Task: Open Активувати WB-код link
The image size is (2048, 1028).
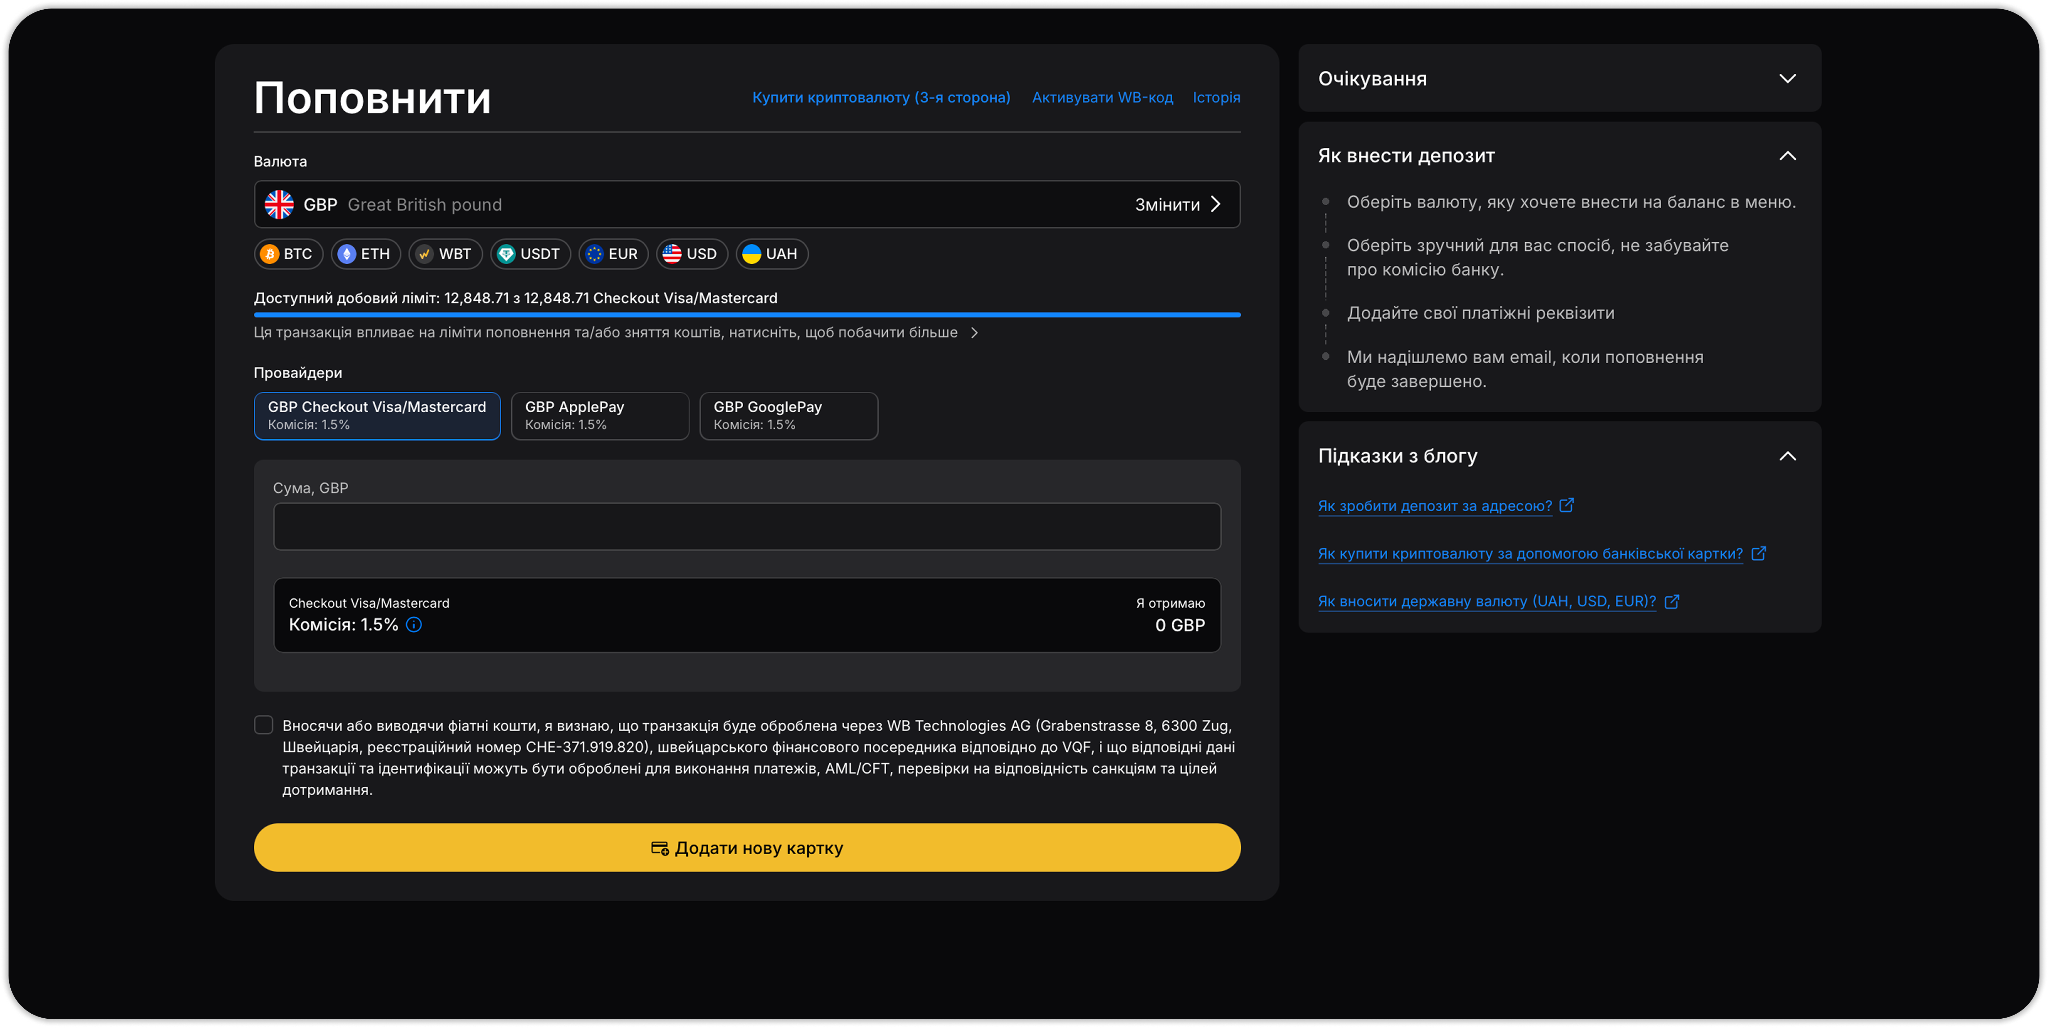Action: 1102,98
